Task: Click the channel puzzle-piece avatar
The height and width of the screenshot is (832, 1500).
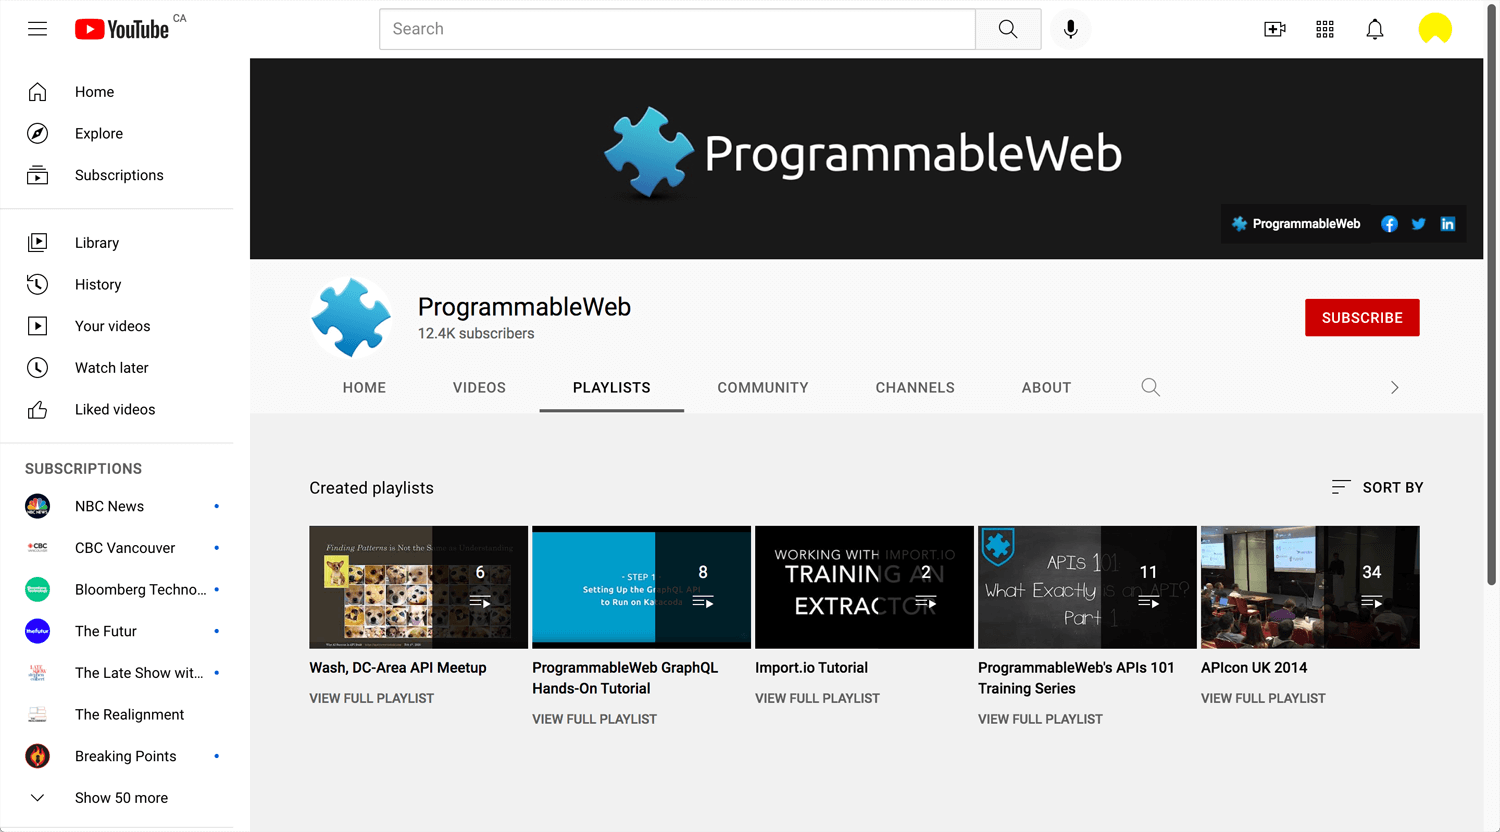Action: click(350, 318)
